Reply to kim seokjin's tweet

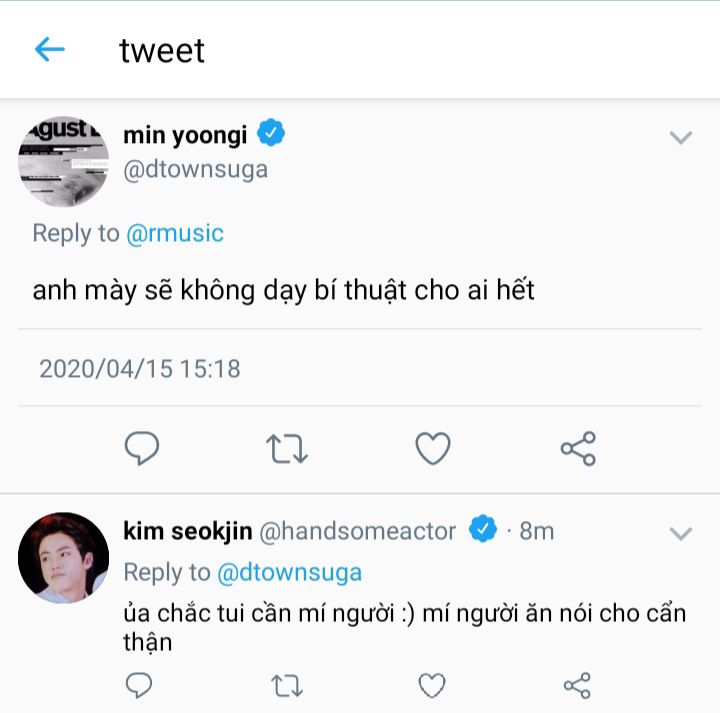(140, 685)
